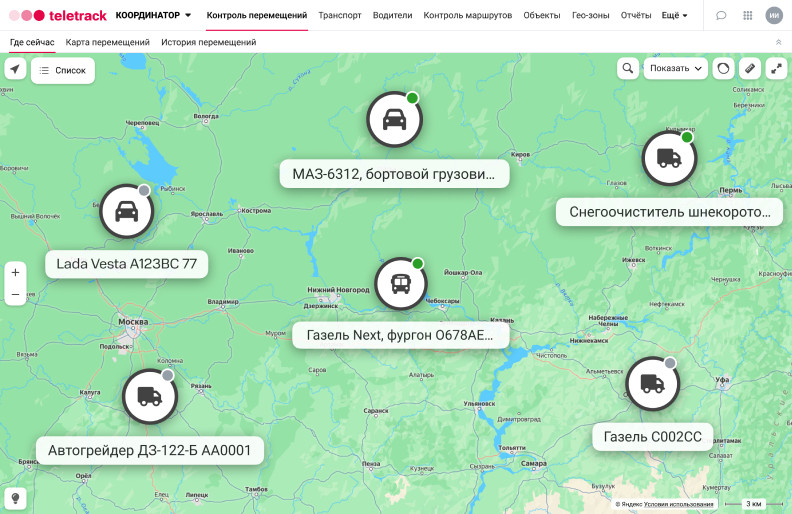The width and height of the screenshot is (792, 514).
Task: Open the Контроль перемещений menu
Action: [257, 15]
